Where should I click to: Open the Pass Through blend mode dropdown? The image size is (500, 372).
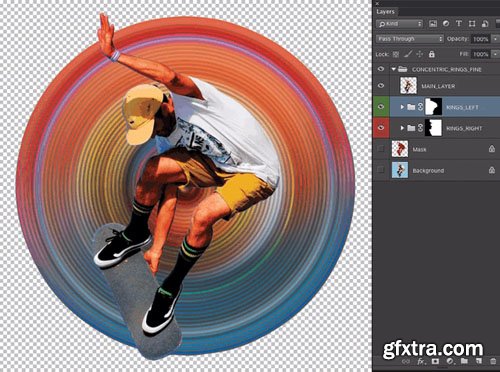point(410,39)
